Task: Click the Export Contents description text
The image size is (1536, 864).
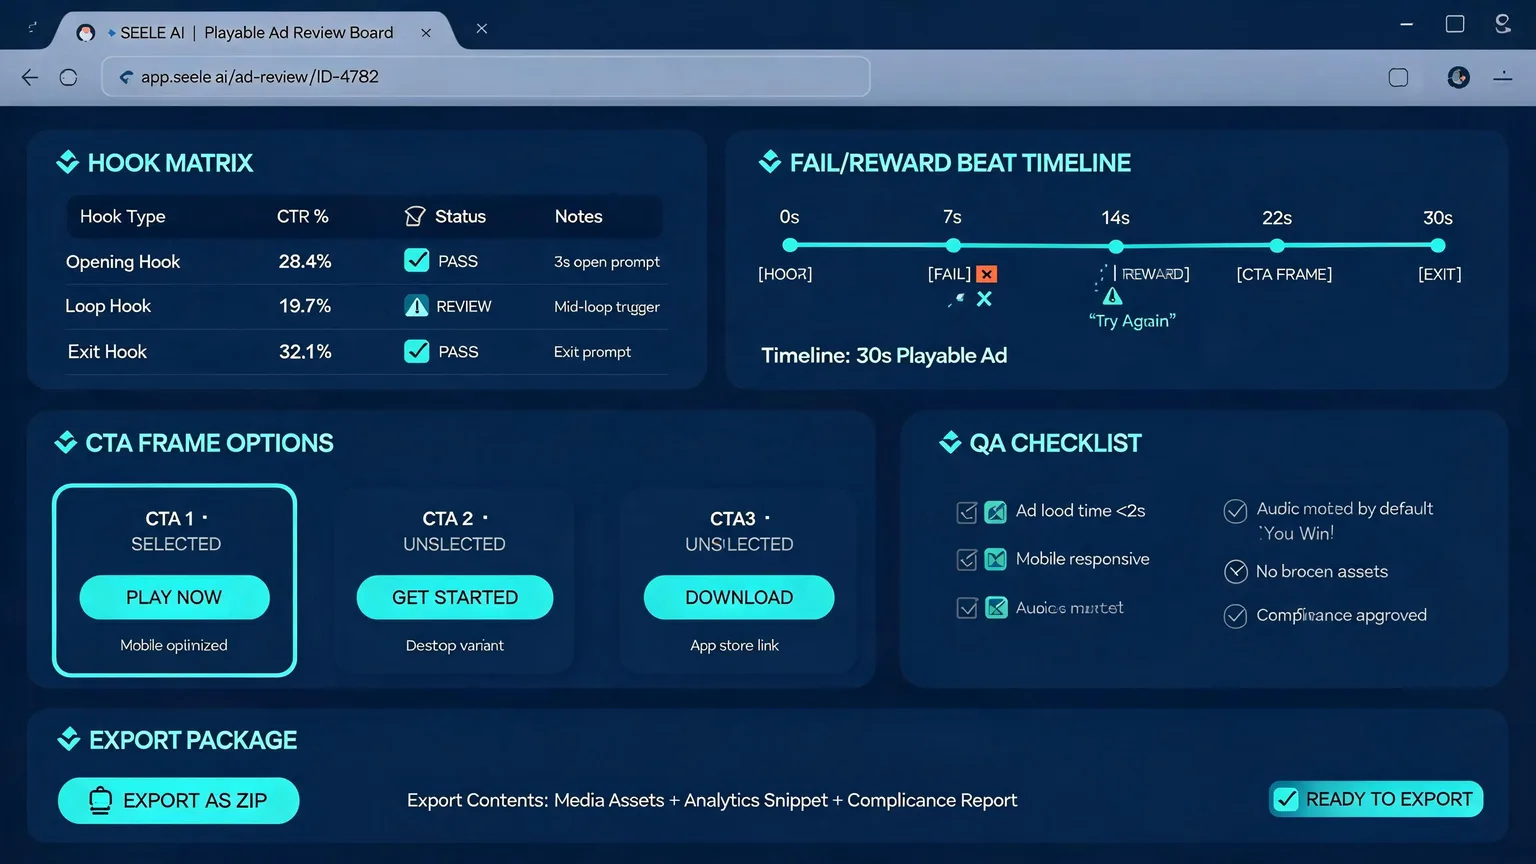Action: point(712,800)
